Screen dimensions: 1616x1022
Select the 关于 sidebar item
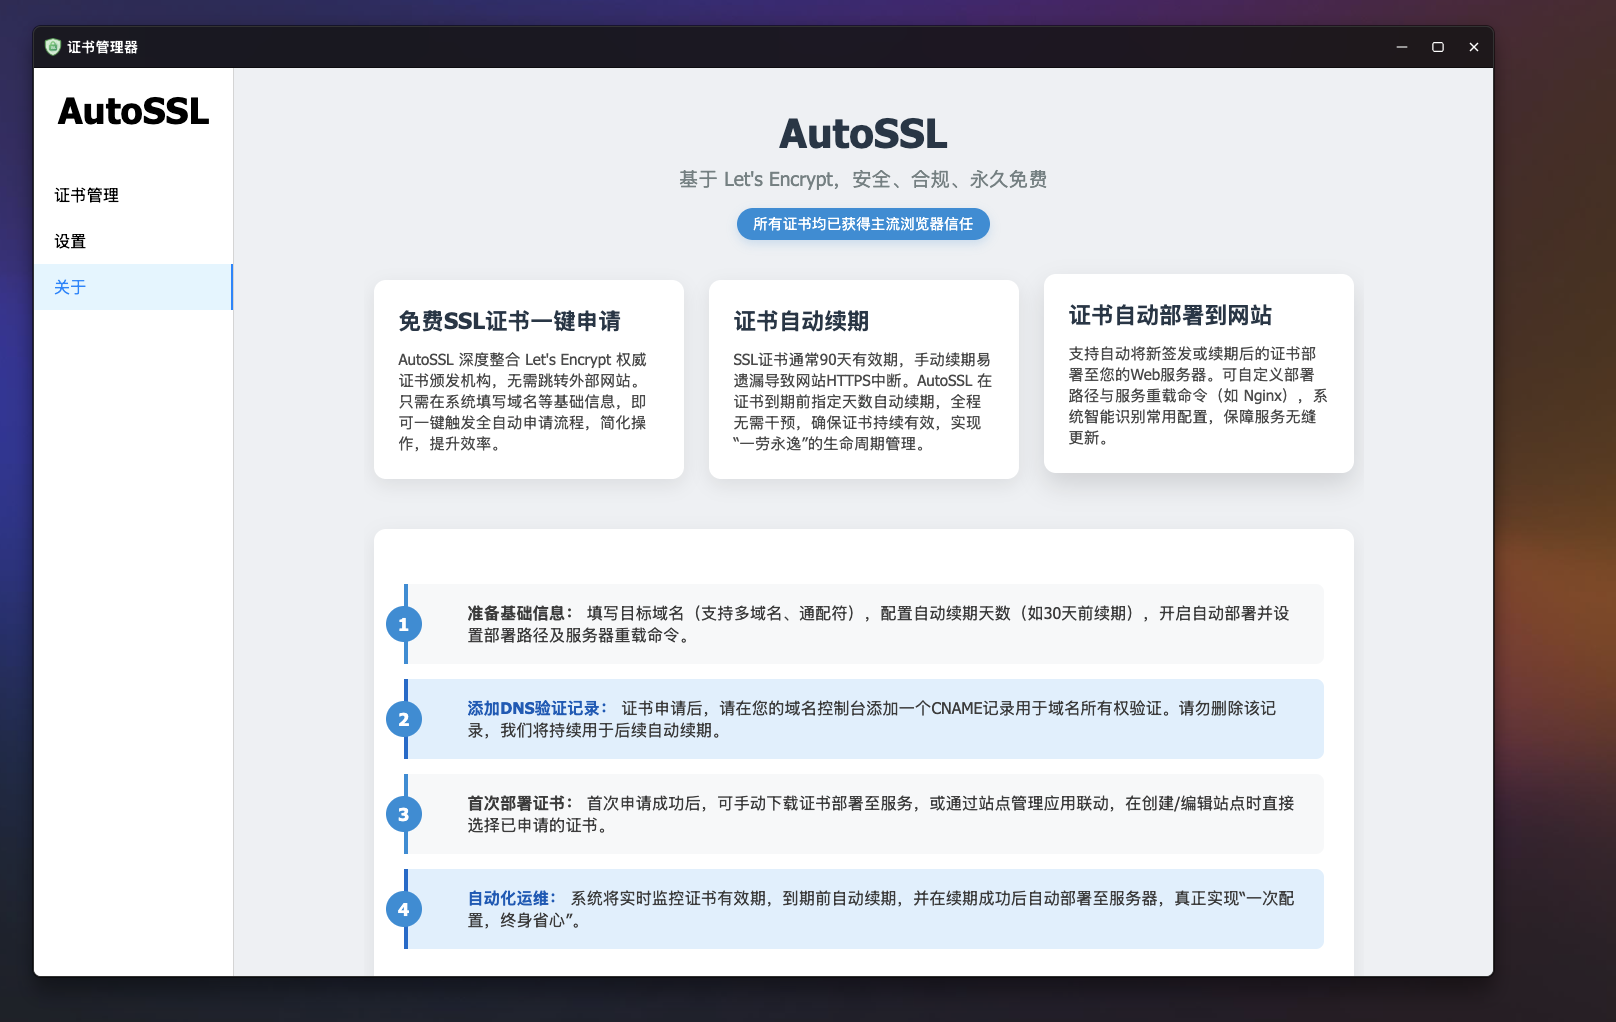pyautogui.click(x=133, y=287)
